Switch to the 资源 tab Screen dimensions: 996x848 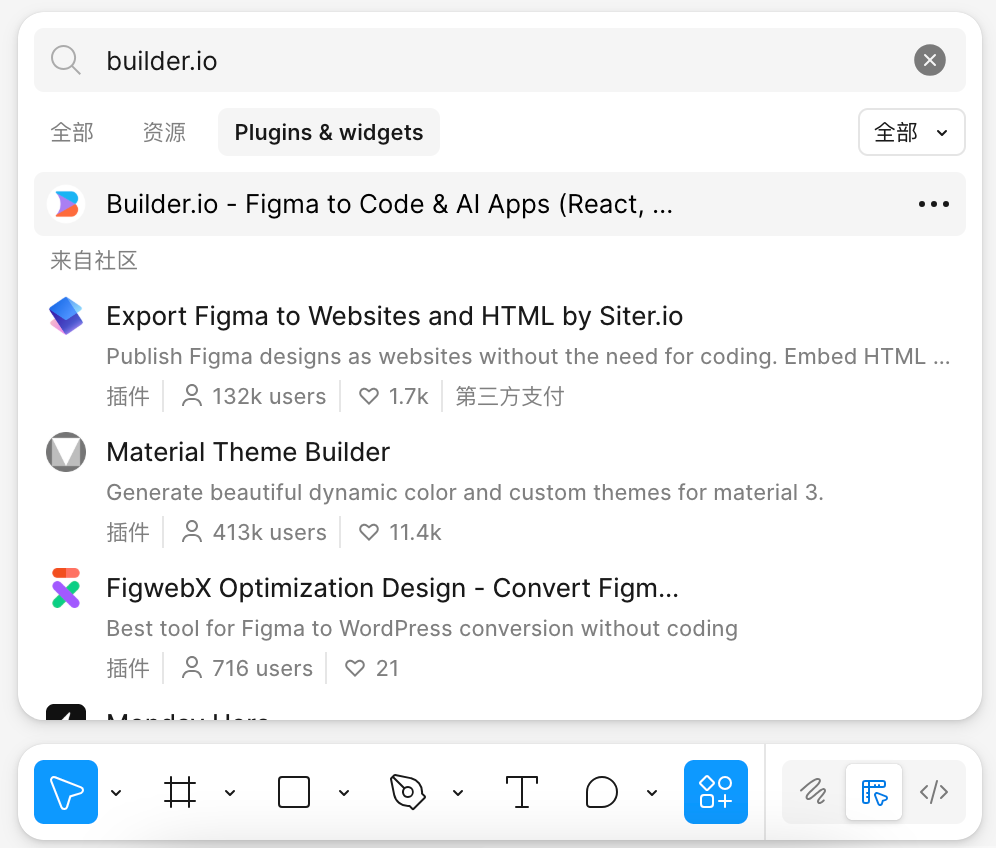[164, 132]
